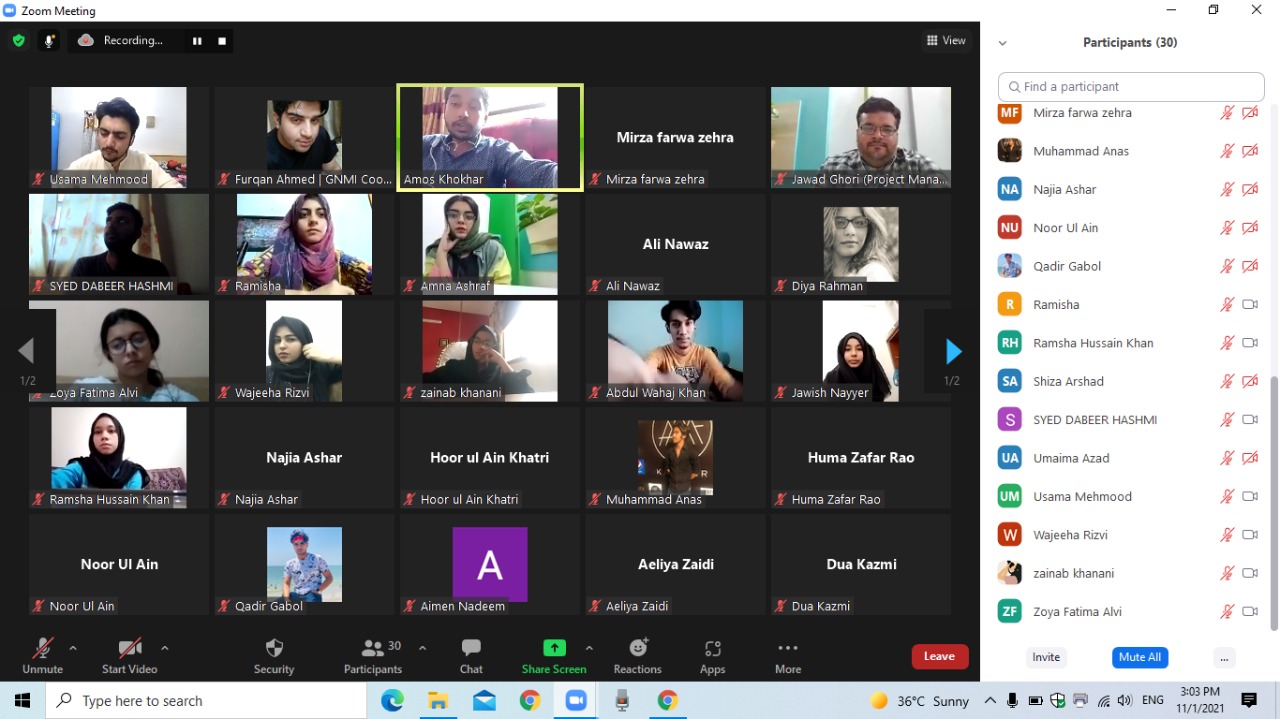
Task: Click the green Share Screen icon
Action: pyautogui.click(x=554, y=648)
